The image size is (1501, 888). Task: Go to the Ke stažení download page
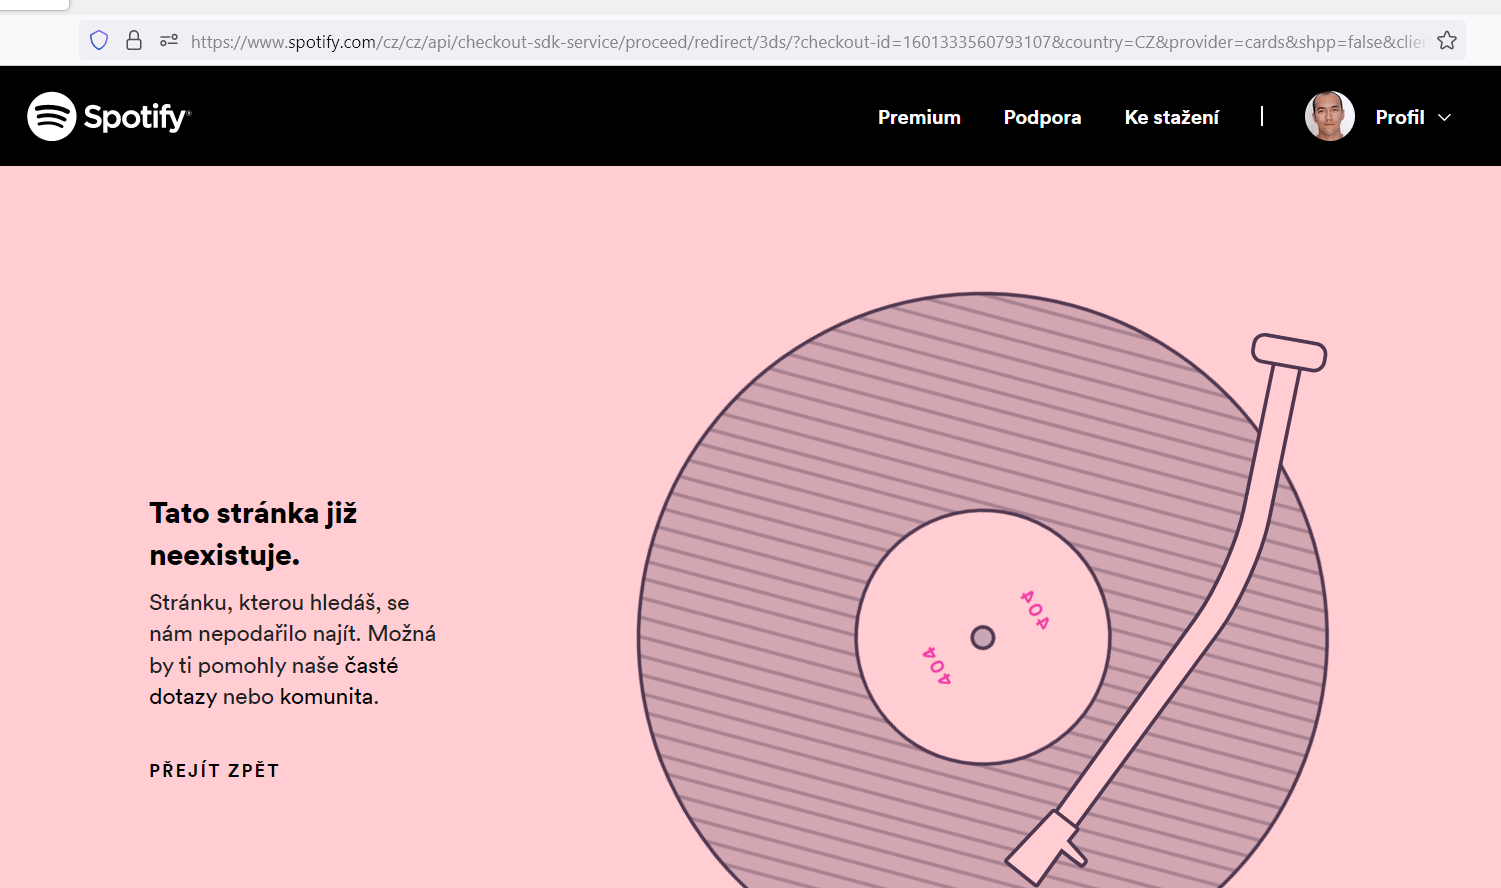[1172, 117]
